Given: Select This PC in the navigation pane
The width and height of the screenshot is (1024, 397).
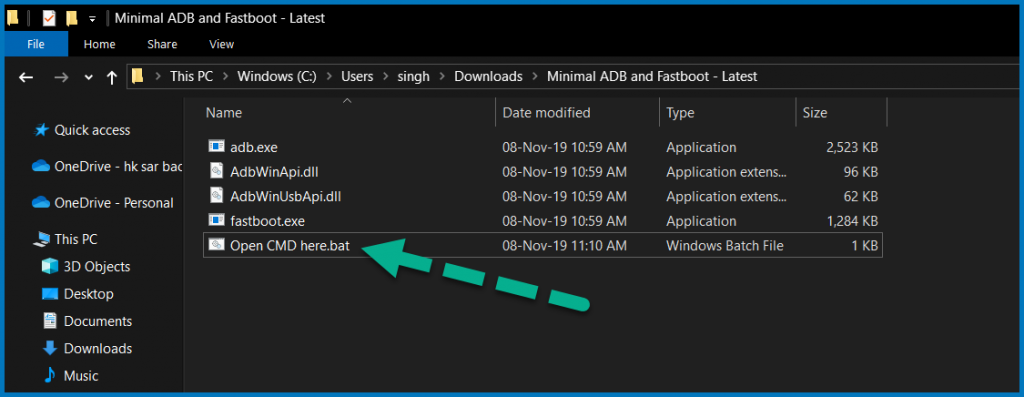Looking at the screenshot, I should 76,240.
